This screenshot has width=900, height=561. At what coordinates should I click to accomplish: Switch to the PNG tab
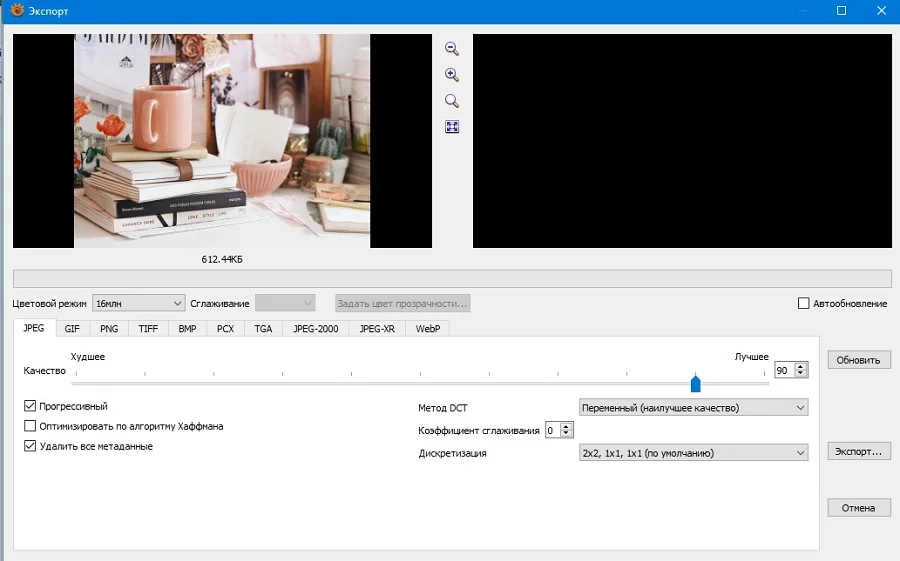click(109, 329)
